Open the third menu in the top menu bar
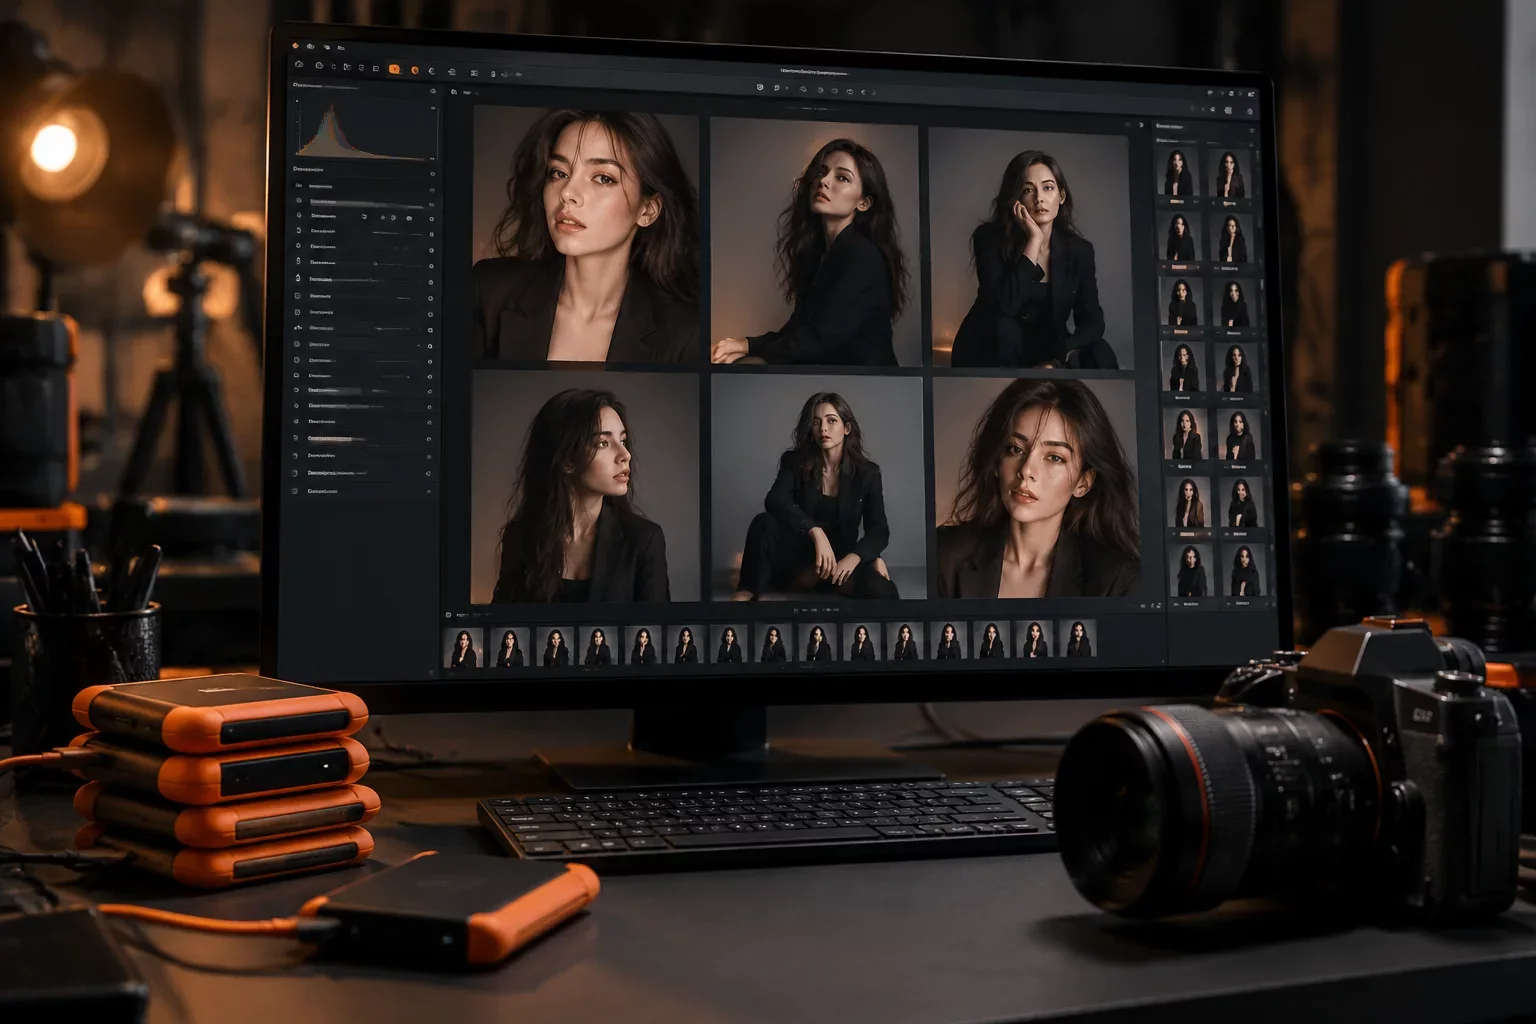 point(327,47)
